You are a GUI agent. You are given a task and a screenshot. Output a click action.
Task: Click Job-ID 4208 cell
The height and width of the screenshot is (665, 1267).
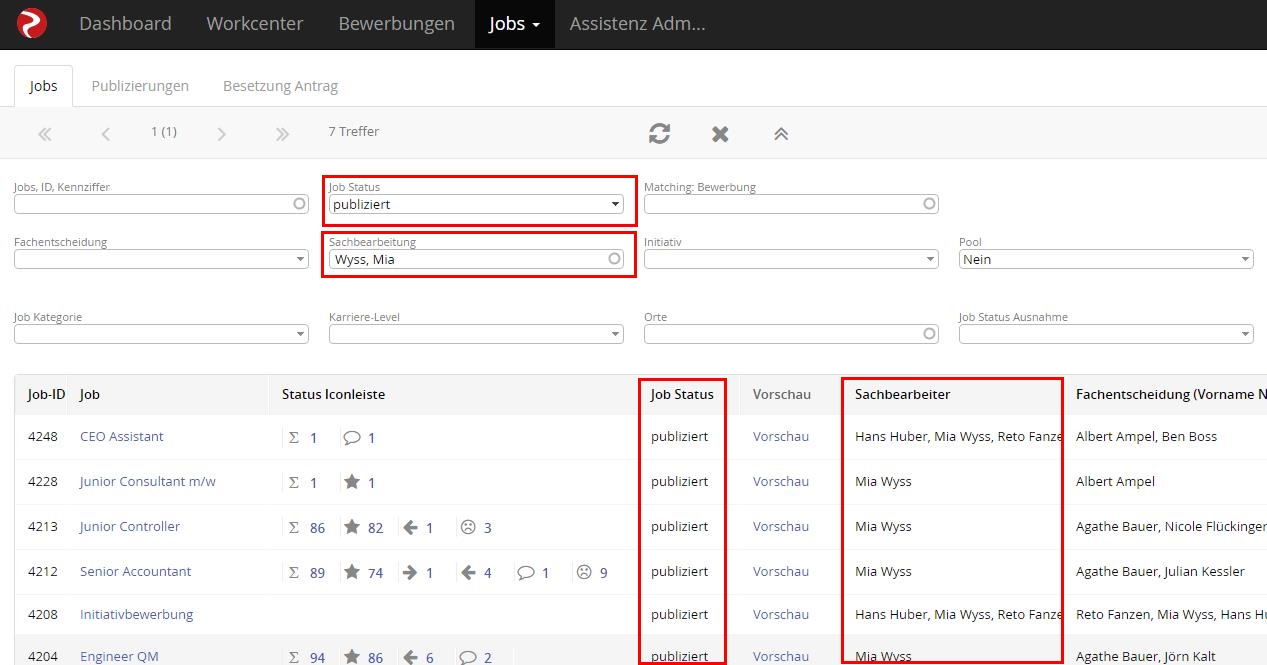[x=43, y=614]
